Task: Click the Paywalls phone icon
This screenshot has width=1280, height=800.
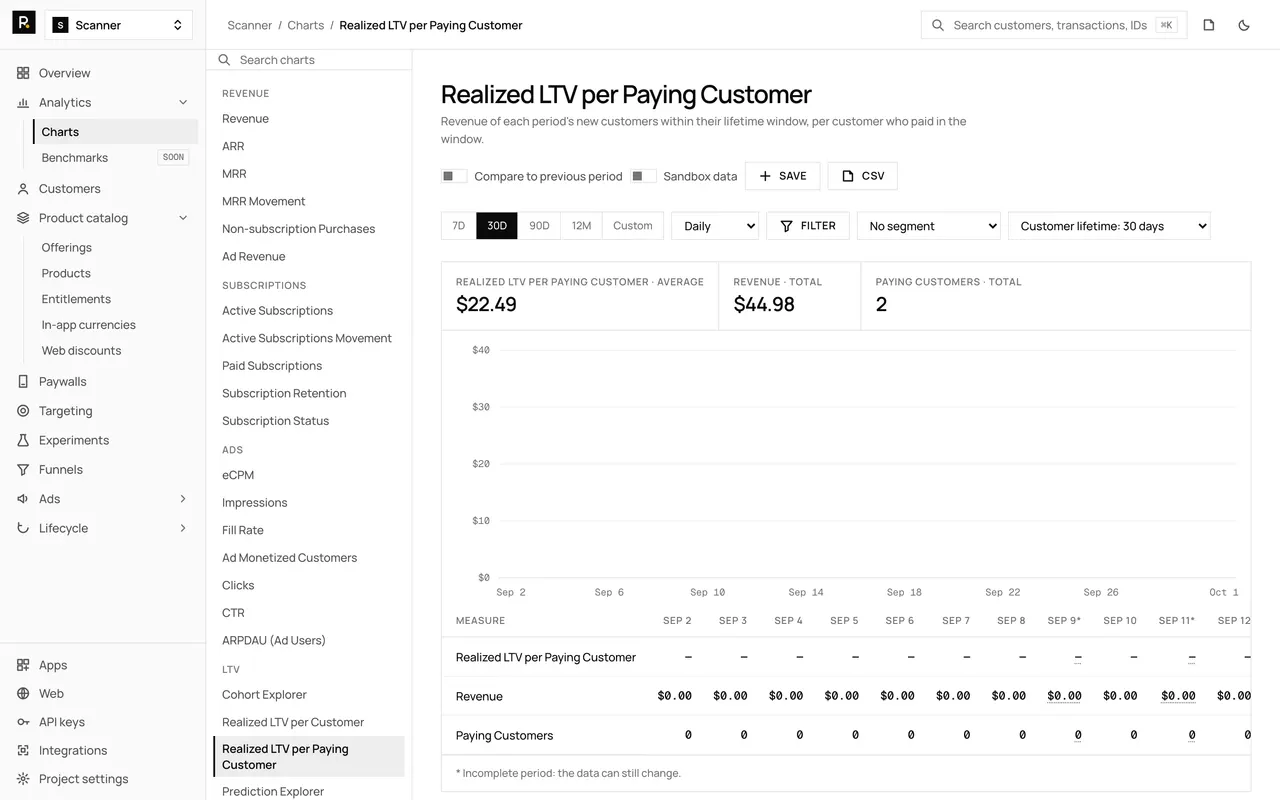Action: coord(23,381)
